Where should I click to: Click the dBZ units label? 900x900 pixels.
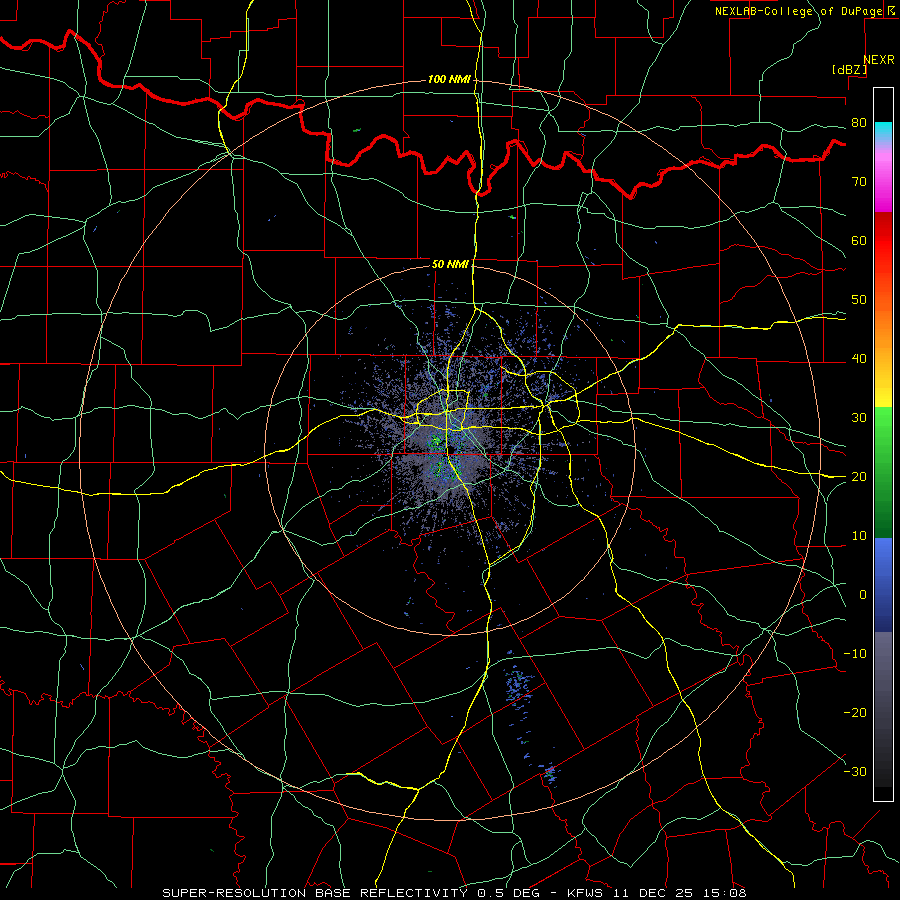[849, 70]
